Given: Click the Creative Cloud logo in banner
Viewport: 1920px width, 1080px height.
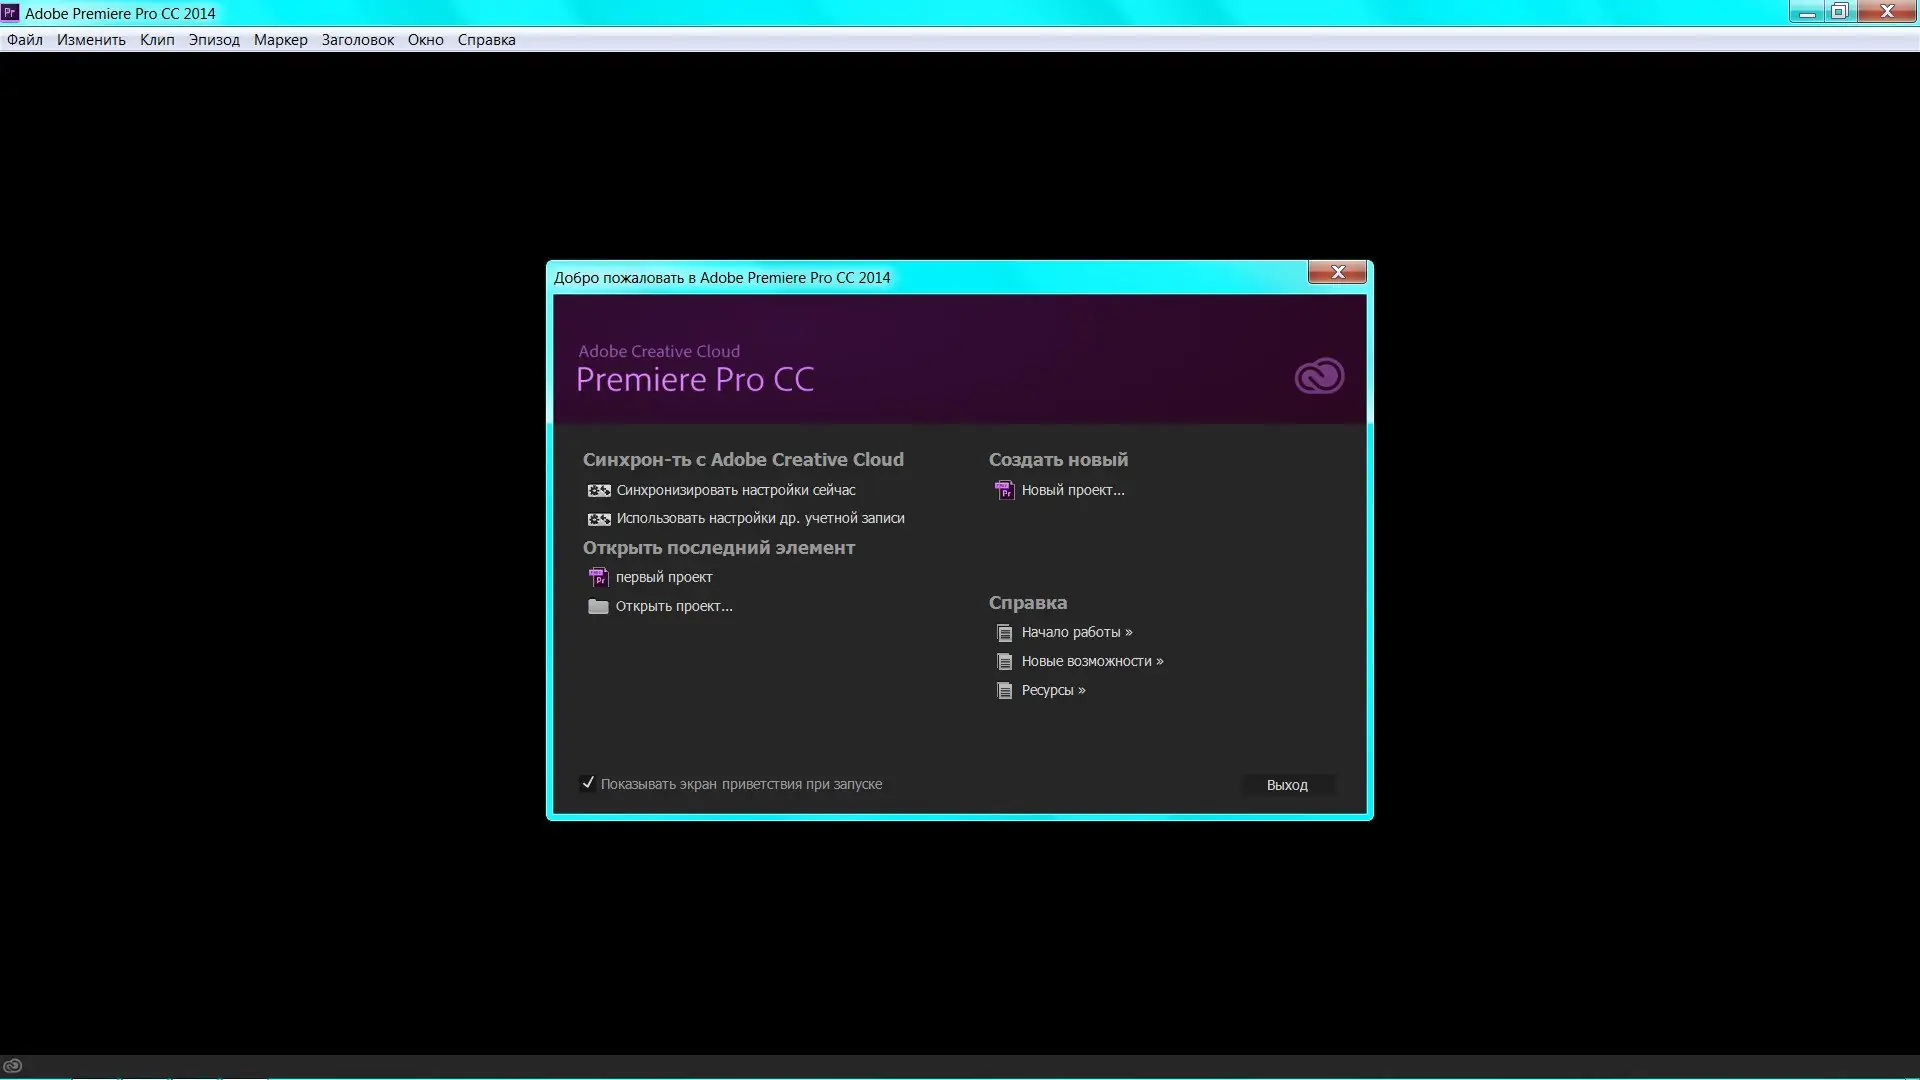Looking at the screenshot, I should (x=1319, y=376).
